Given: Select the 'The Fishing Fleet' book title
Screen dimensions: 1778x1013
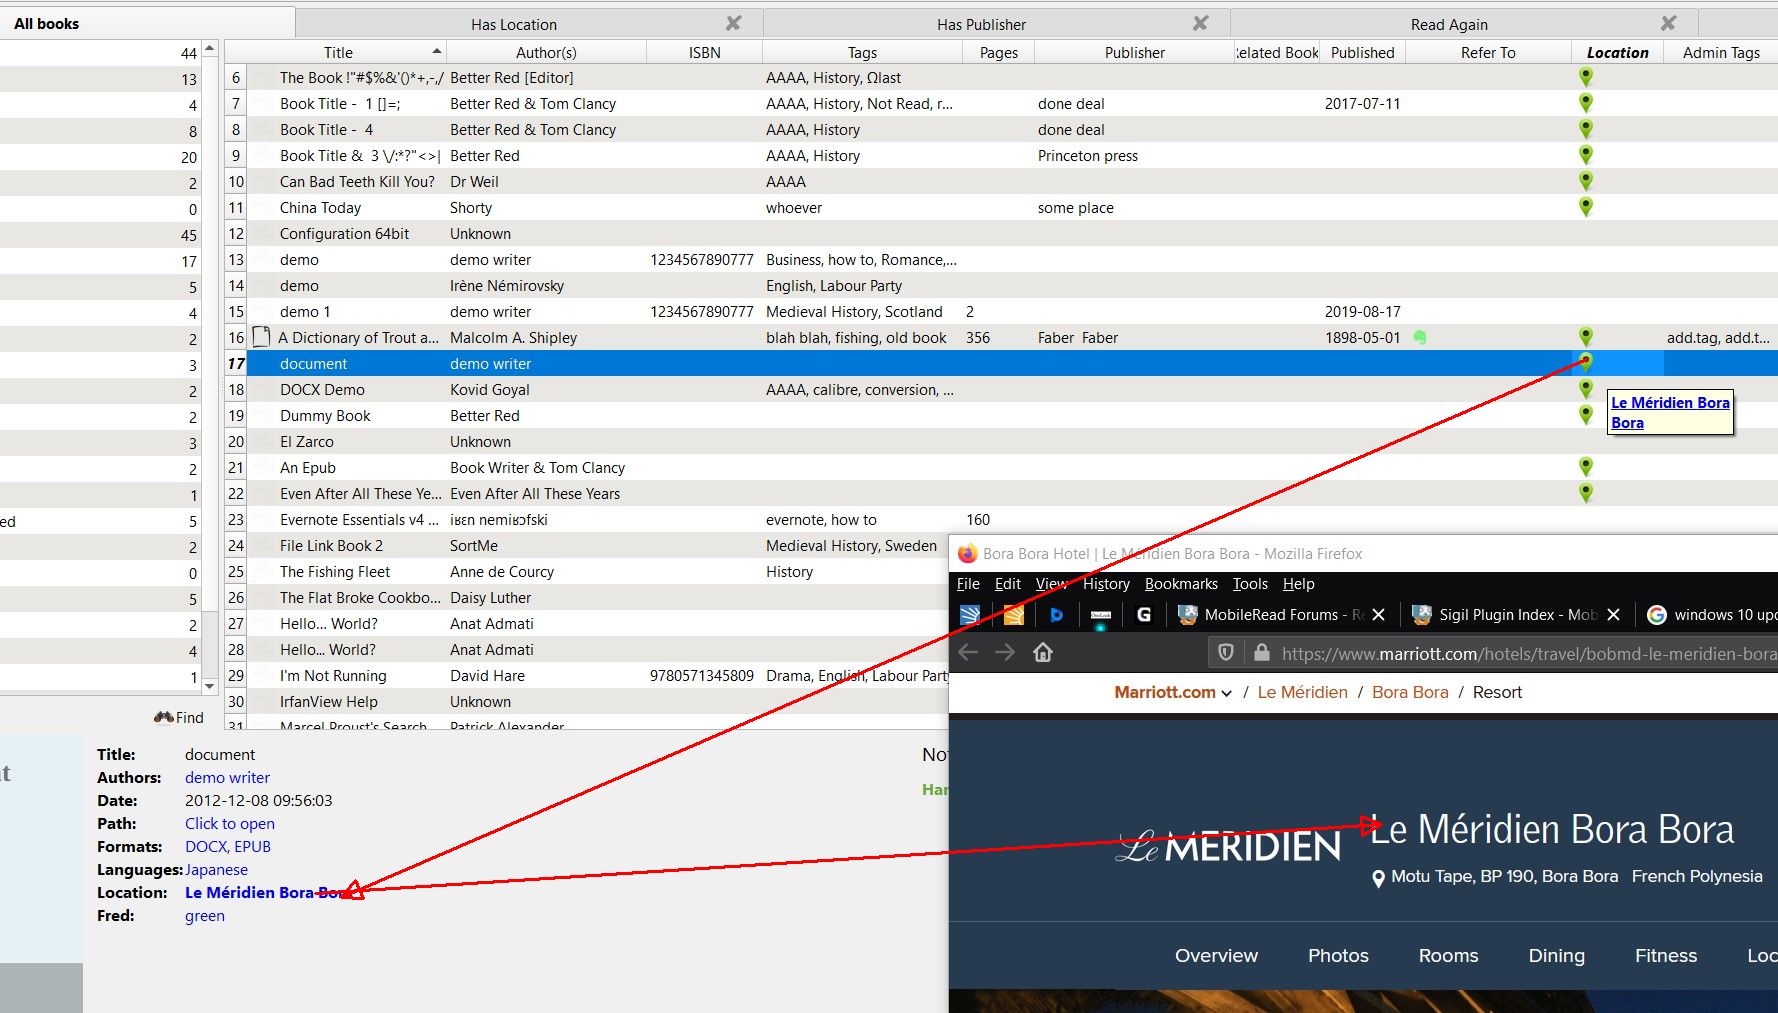Looking at the screenshot, I should tap(335, 571).
